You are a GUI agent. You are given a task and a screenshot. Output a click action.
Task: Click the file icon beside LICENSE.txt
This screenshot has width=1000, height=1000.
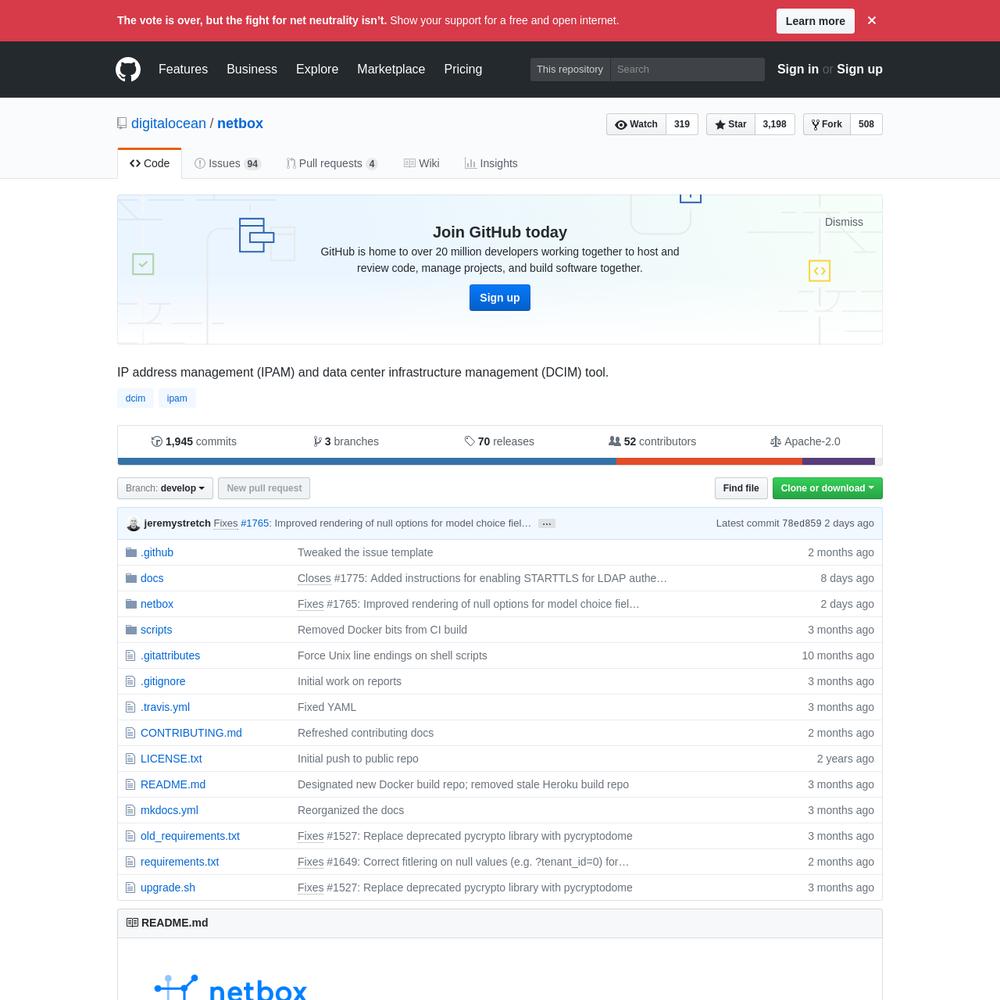(x=130, y=759)
